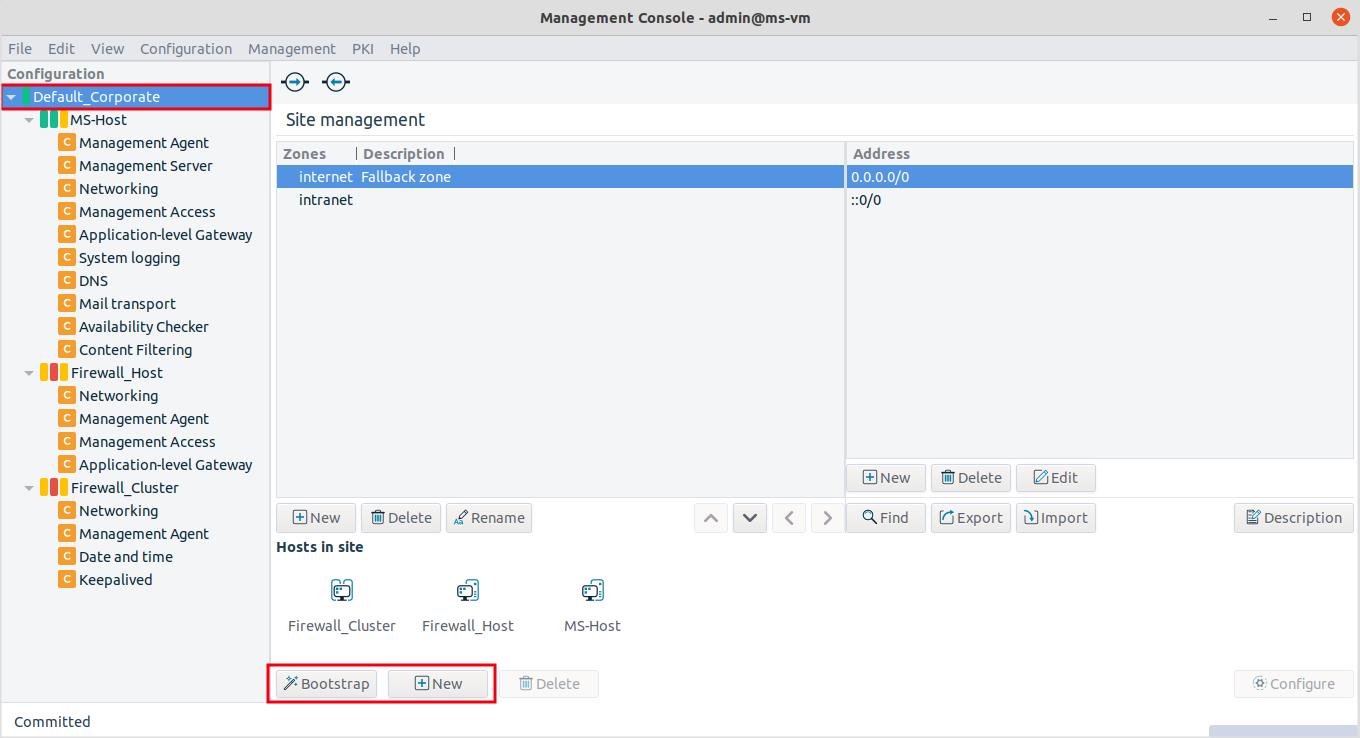Move zone up with the up arrow
This screenshot has height=738, width=1360.
(x=711, y=518)
